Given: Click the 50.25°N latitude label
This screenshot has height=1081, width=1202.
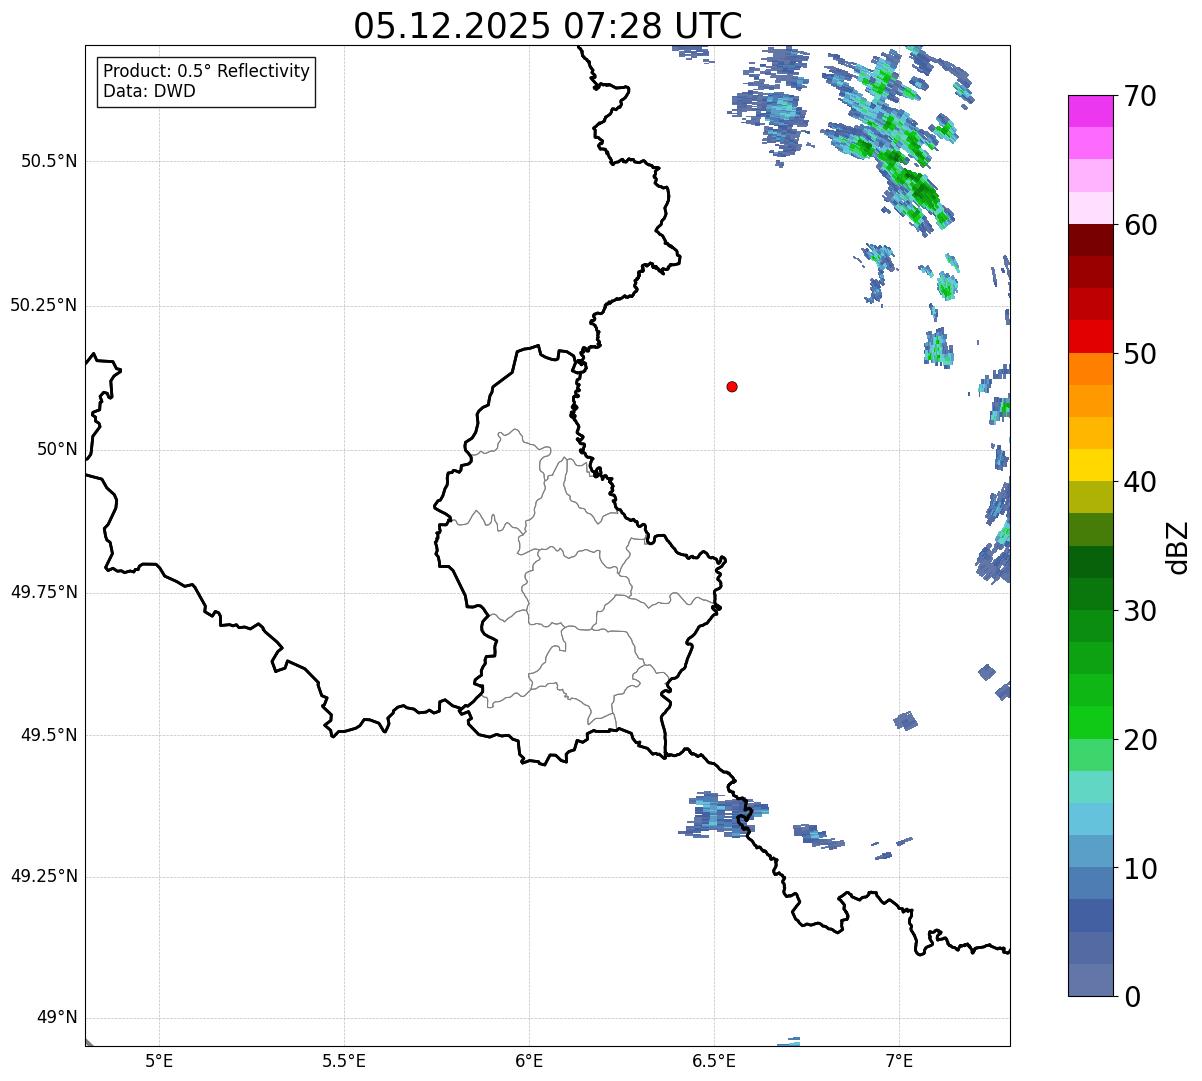Looking at the screenshot, I should (44, 305).
